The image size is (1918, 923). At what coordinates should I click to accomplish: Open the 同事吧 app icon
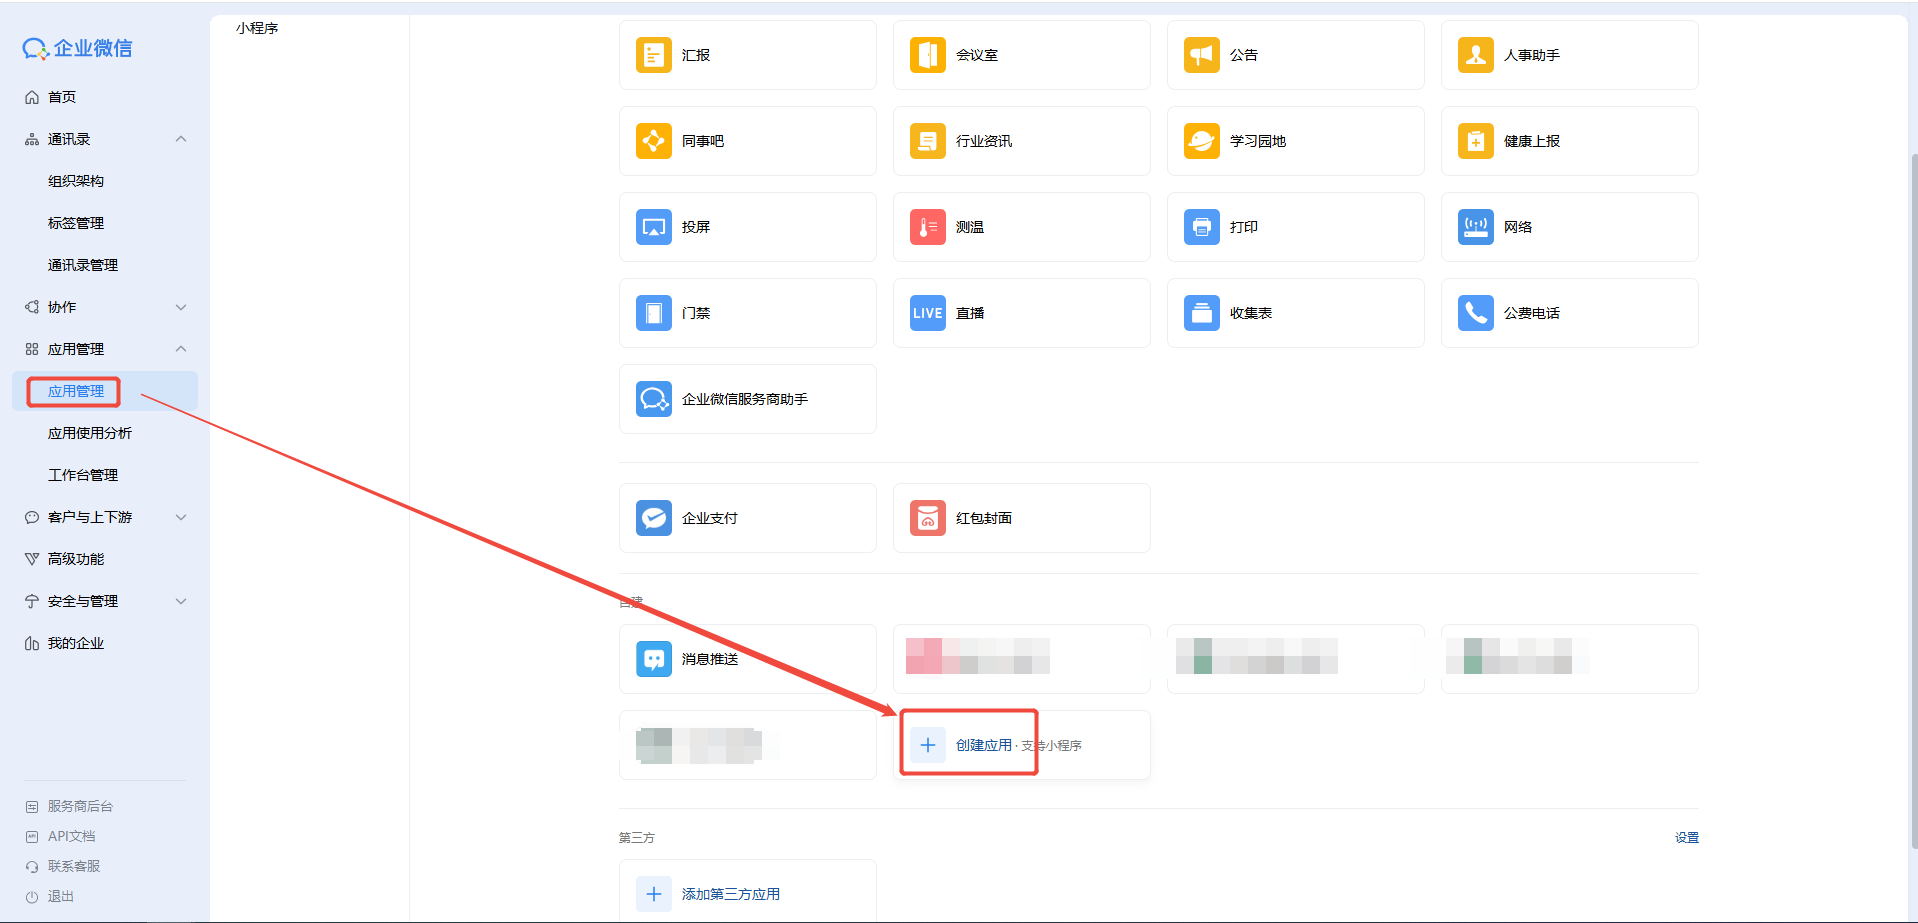pos(654,141)
